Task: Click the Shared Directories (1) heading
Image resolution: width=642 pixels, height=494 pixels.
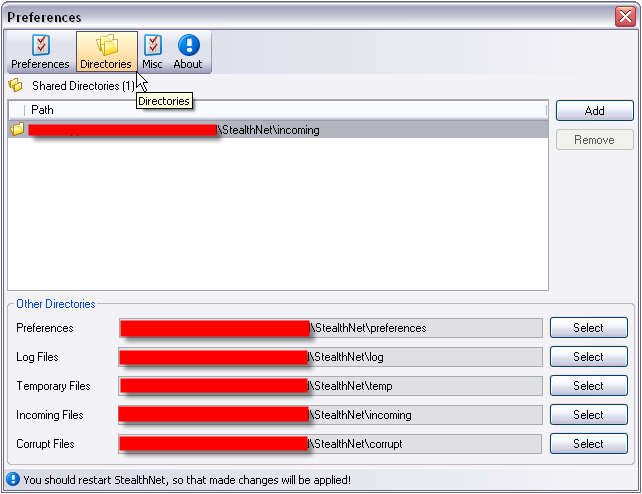Action: click(x=83, y=86)
